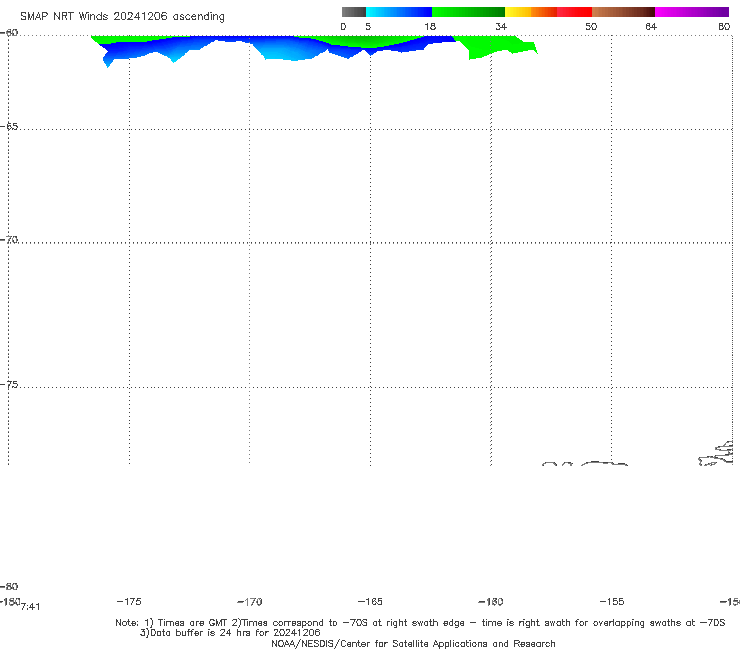The height and width of the screenshot is (650, 740).
Task: Click the color bar label '34'
Action: 501,27
